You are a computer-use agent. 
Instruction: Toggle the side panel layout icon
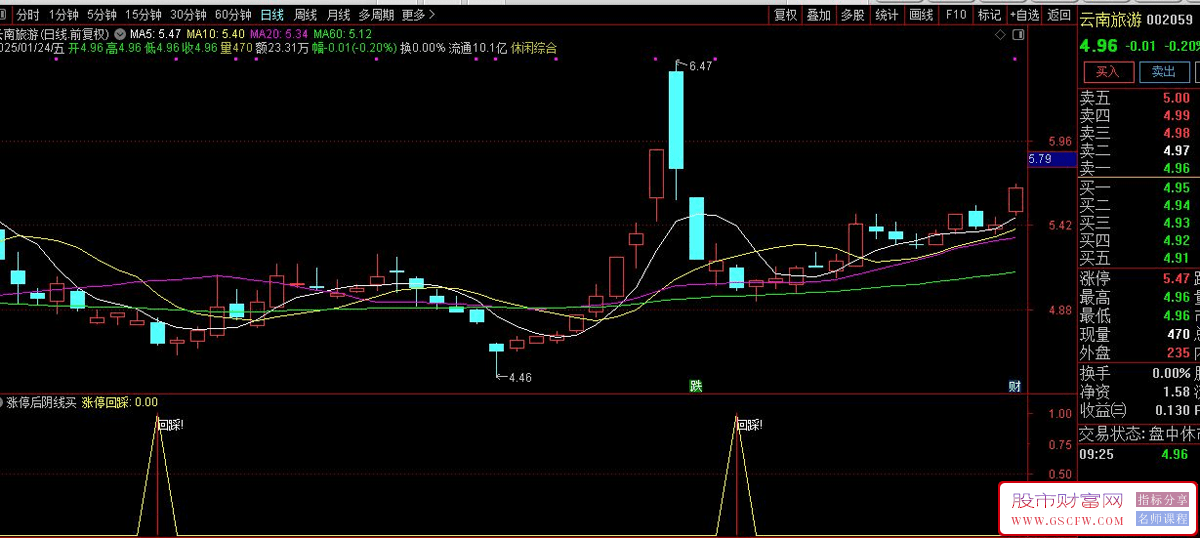click(x=1018, y=34)
